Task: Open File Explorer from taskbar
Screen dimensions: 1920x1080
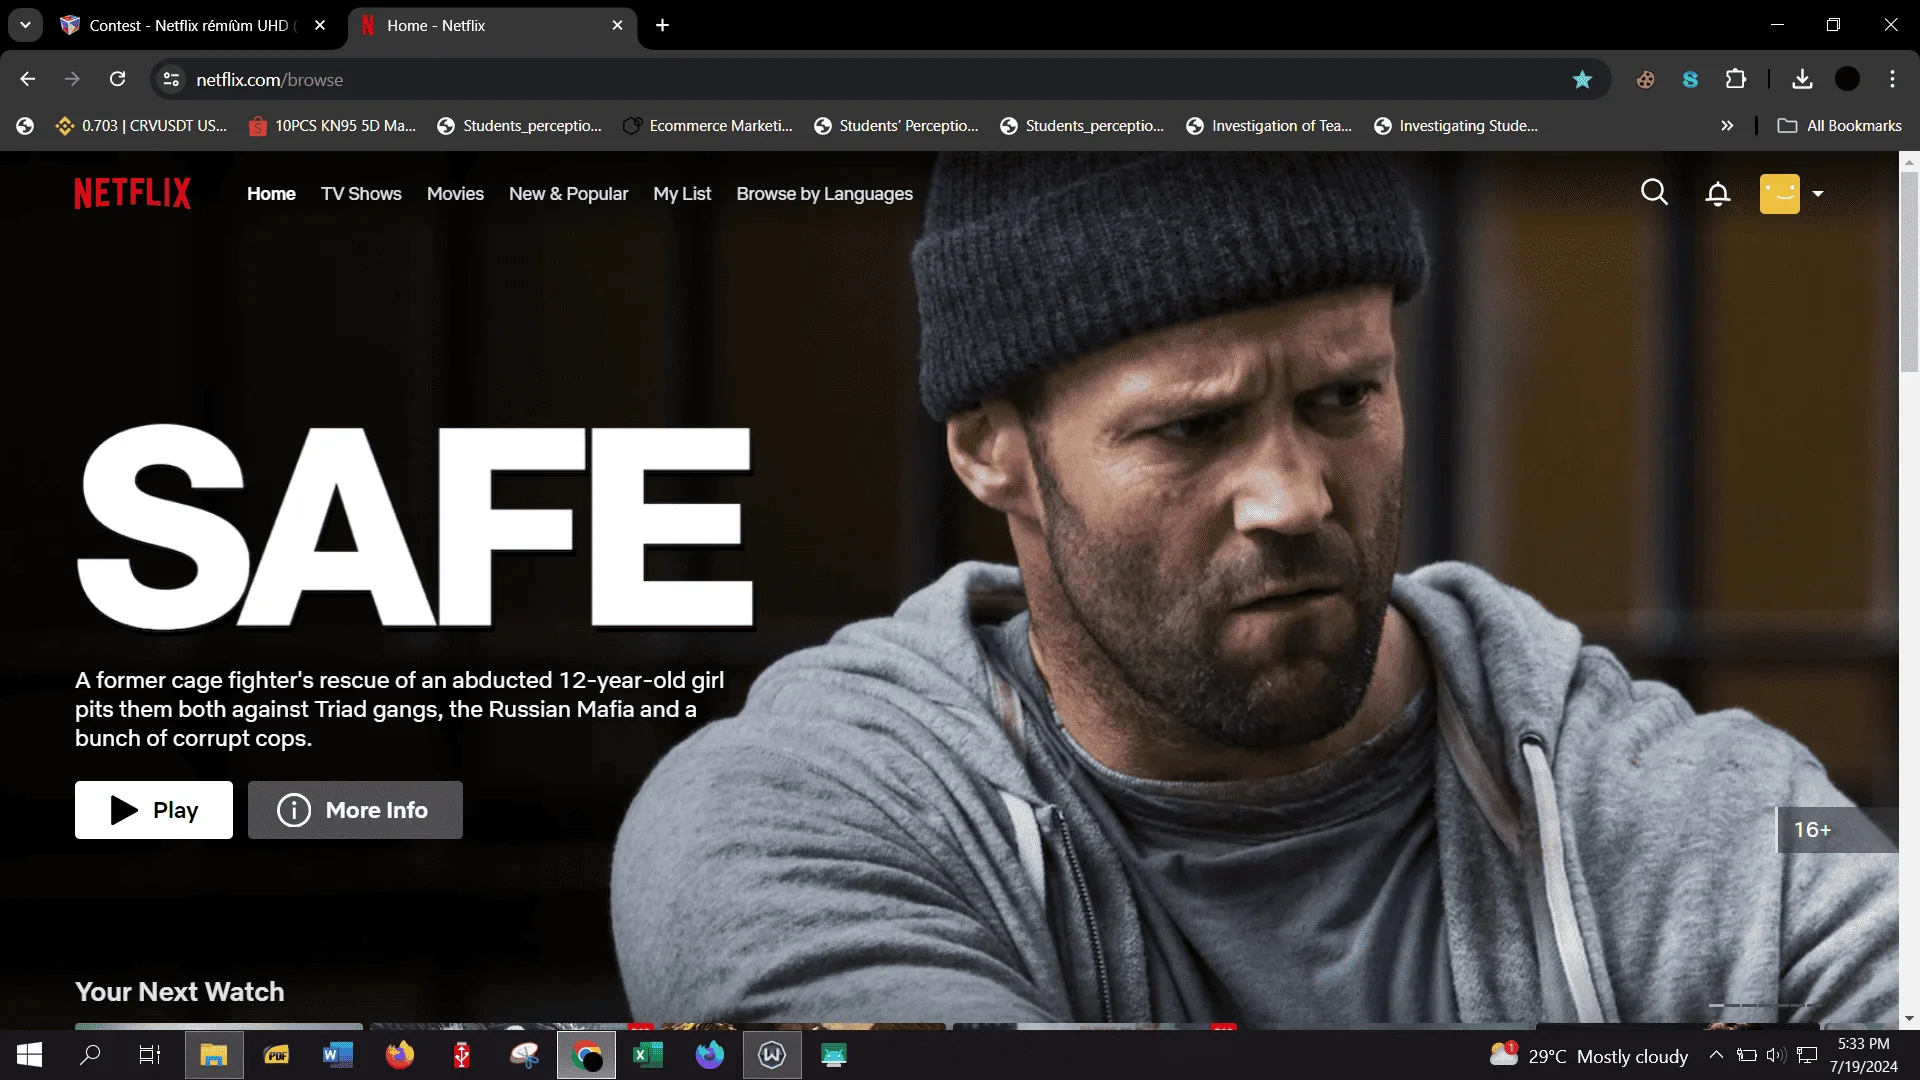Action: tap(214, 1055)
